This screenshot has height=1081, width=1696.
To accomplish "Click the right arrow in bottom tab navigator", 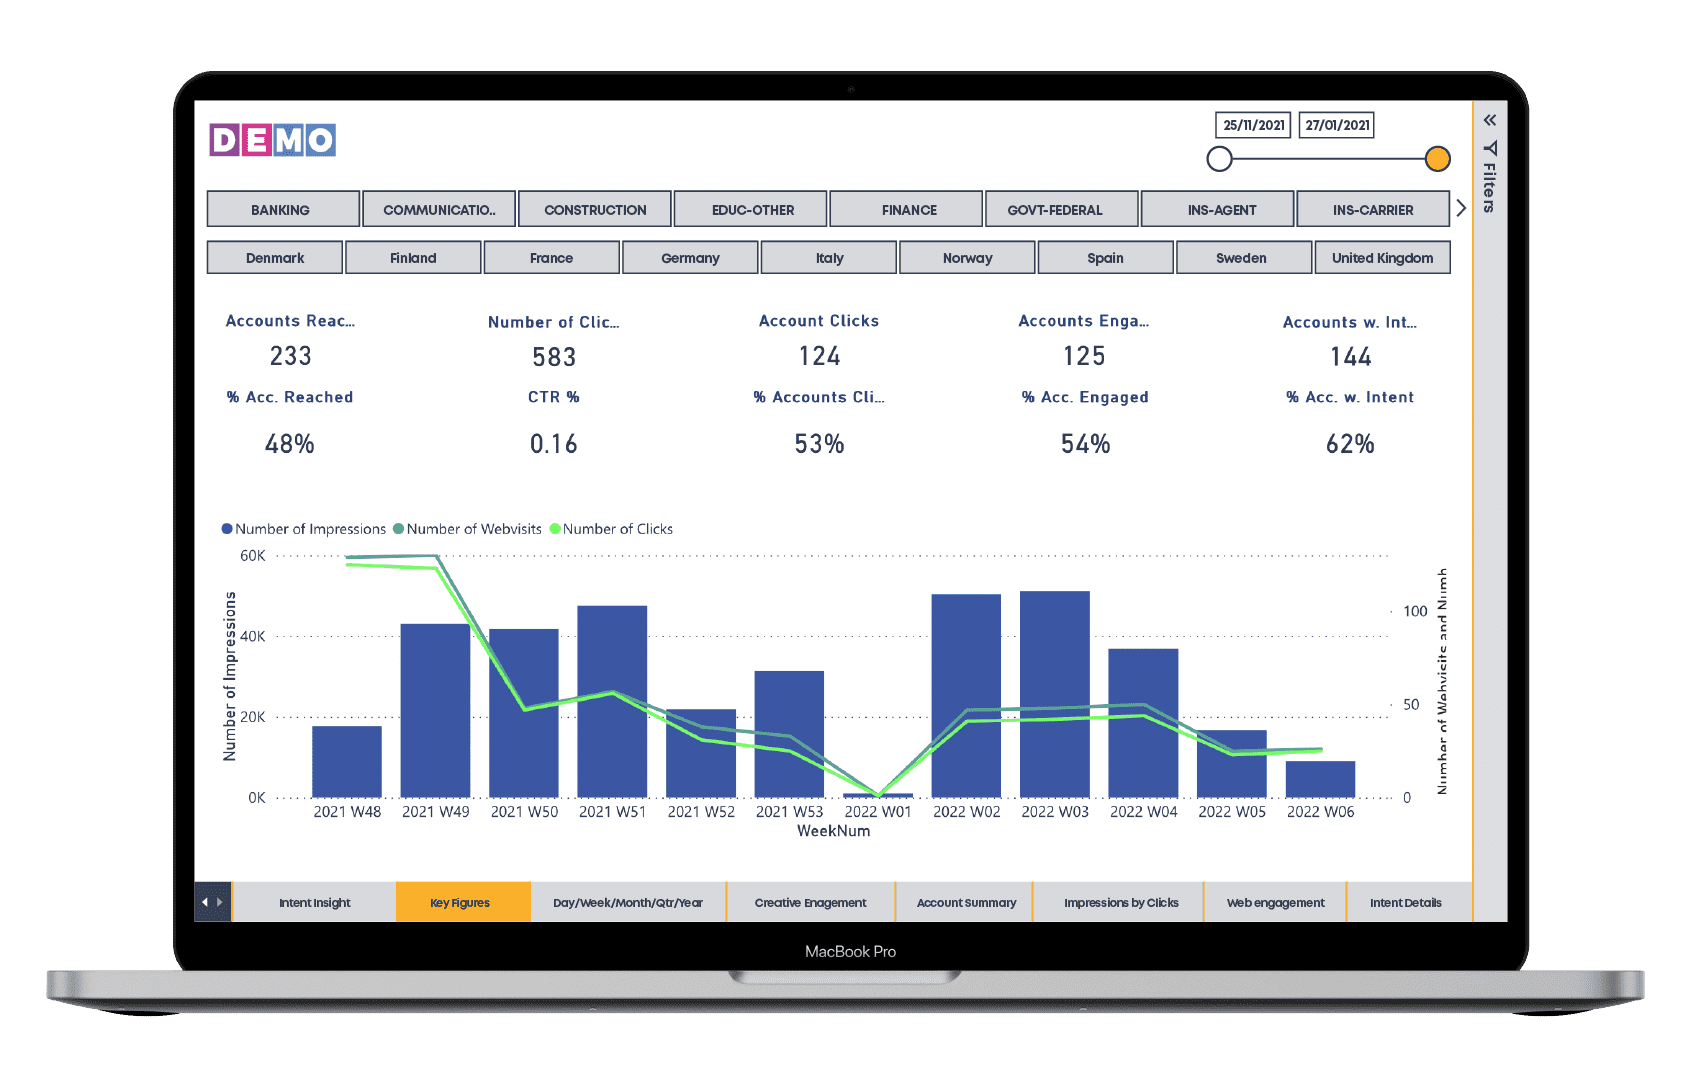I will (x=222, y=901).
